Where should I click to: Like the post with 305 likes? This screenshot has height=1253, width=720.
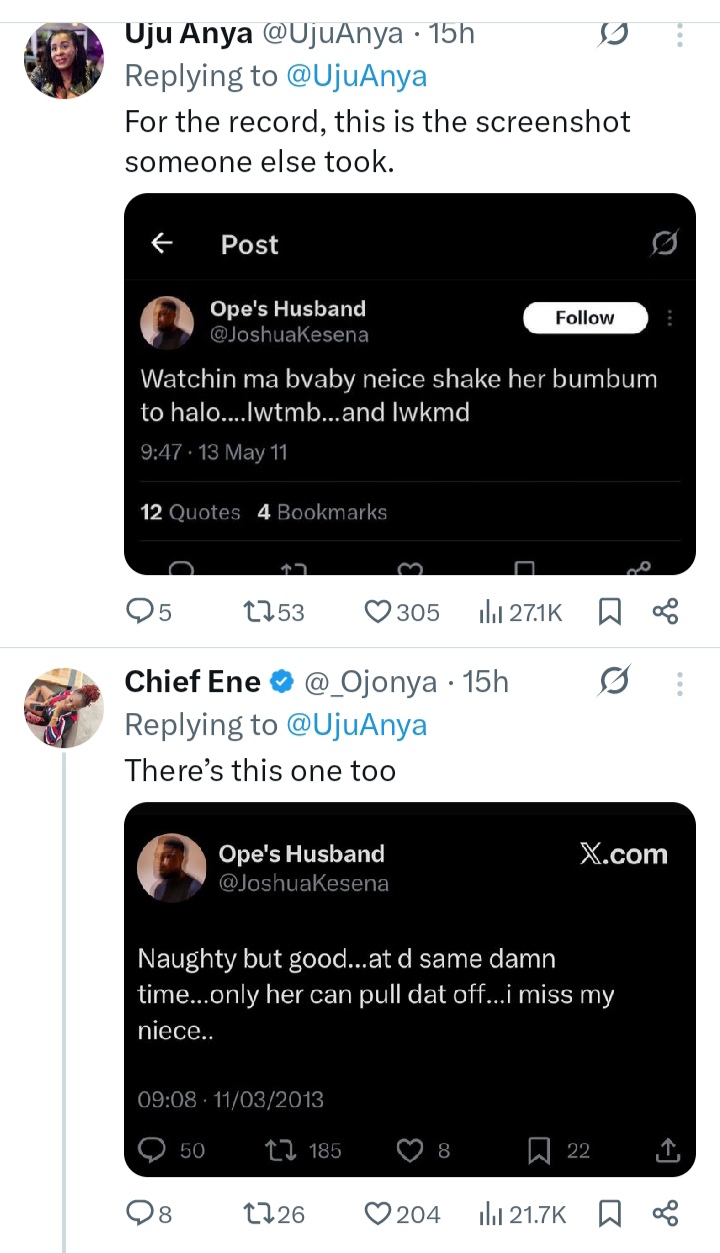click(x=378, y=611)
